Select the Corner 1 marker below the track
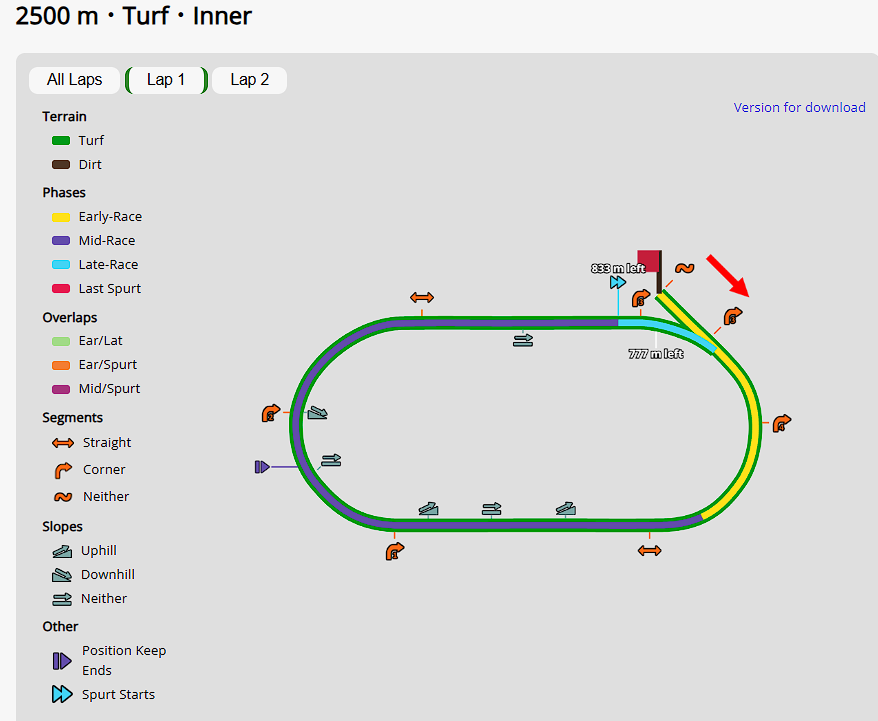Viewport: 878px width, 721px height. click(x=395, y=551)
